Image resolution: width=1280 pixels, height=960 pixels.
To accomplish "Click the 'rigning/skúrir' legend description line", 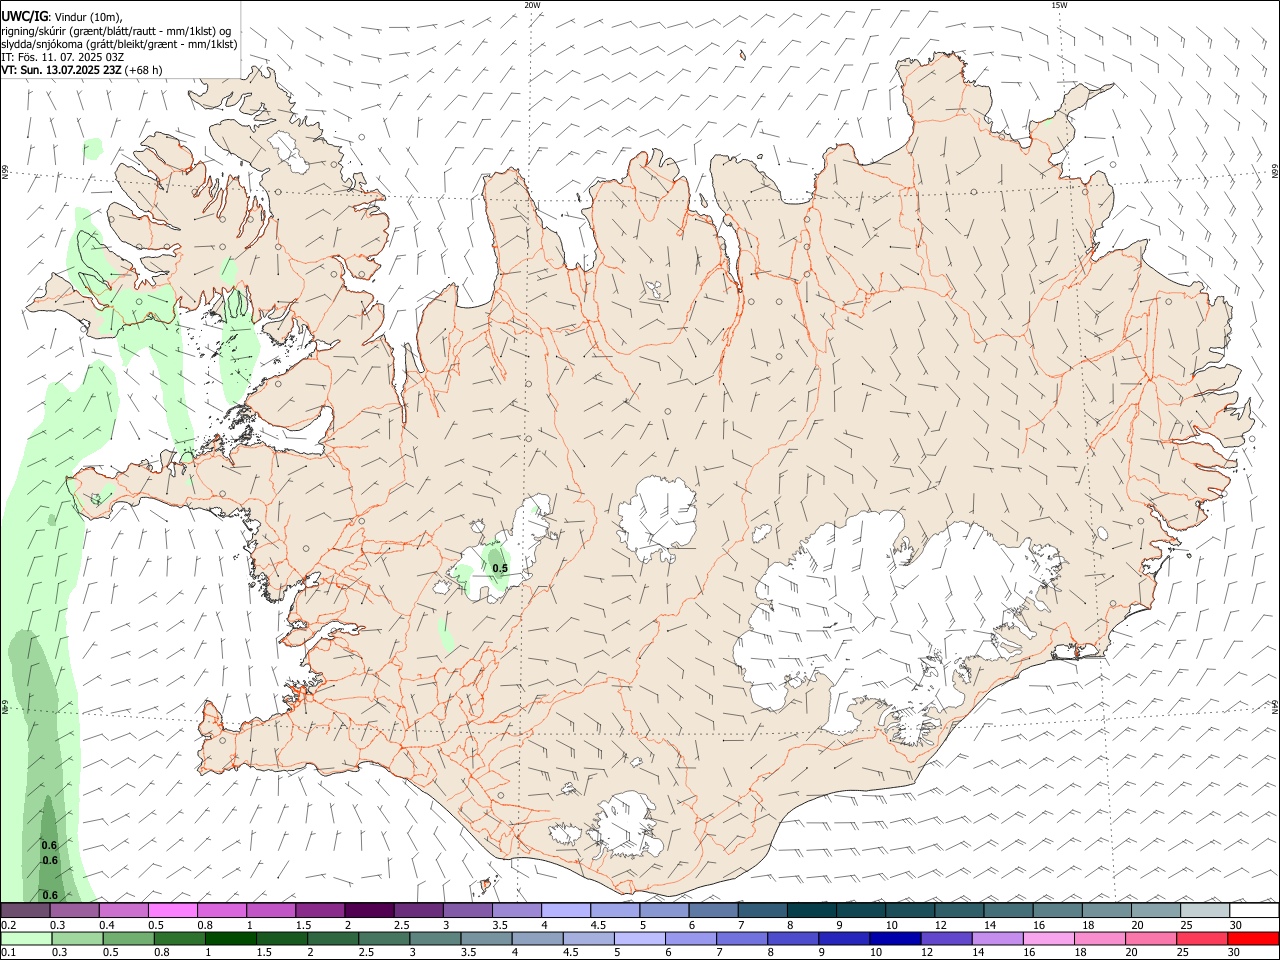I will (x=116, y=31).
